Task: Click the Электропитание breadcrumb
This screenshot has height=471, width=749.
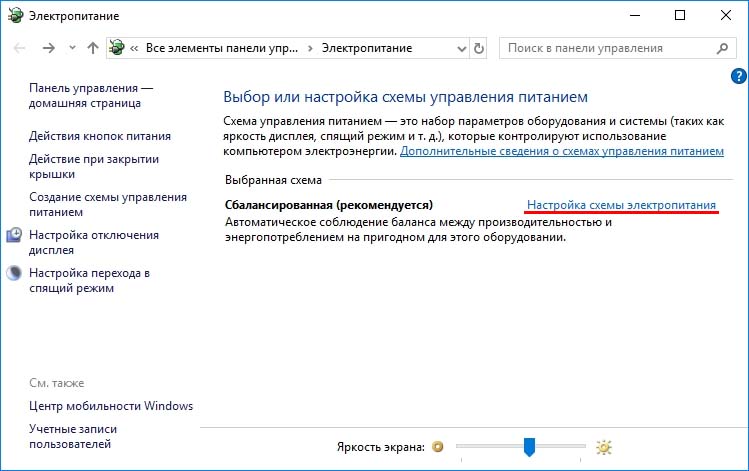Action: pyautogui.click(x=367, y=48)
